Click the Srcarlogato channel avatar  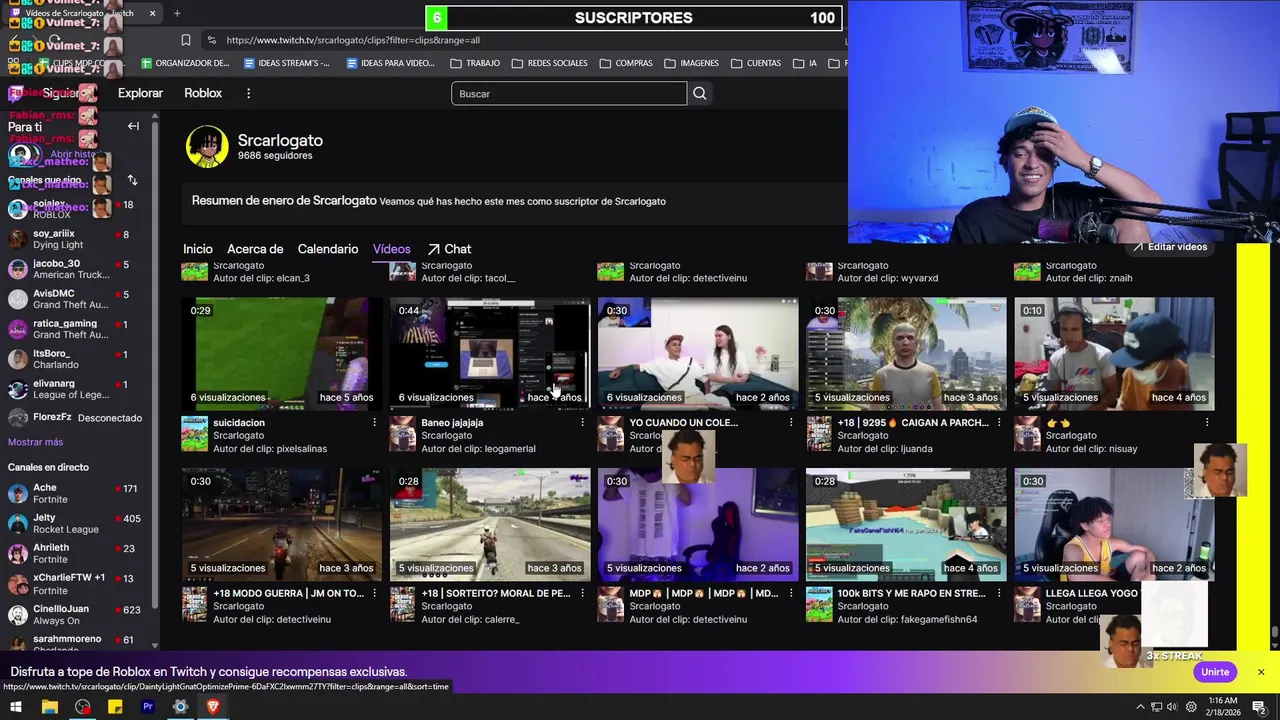click(x=207, y=147)
